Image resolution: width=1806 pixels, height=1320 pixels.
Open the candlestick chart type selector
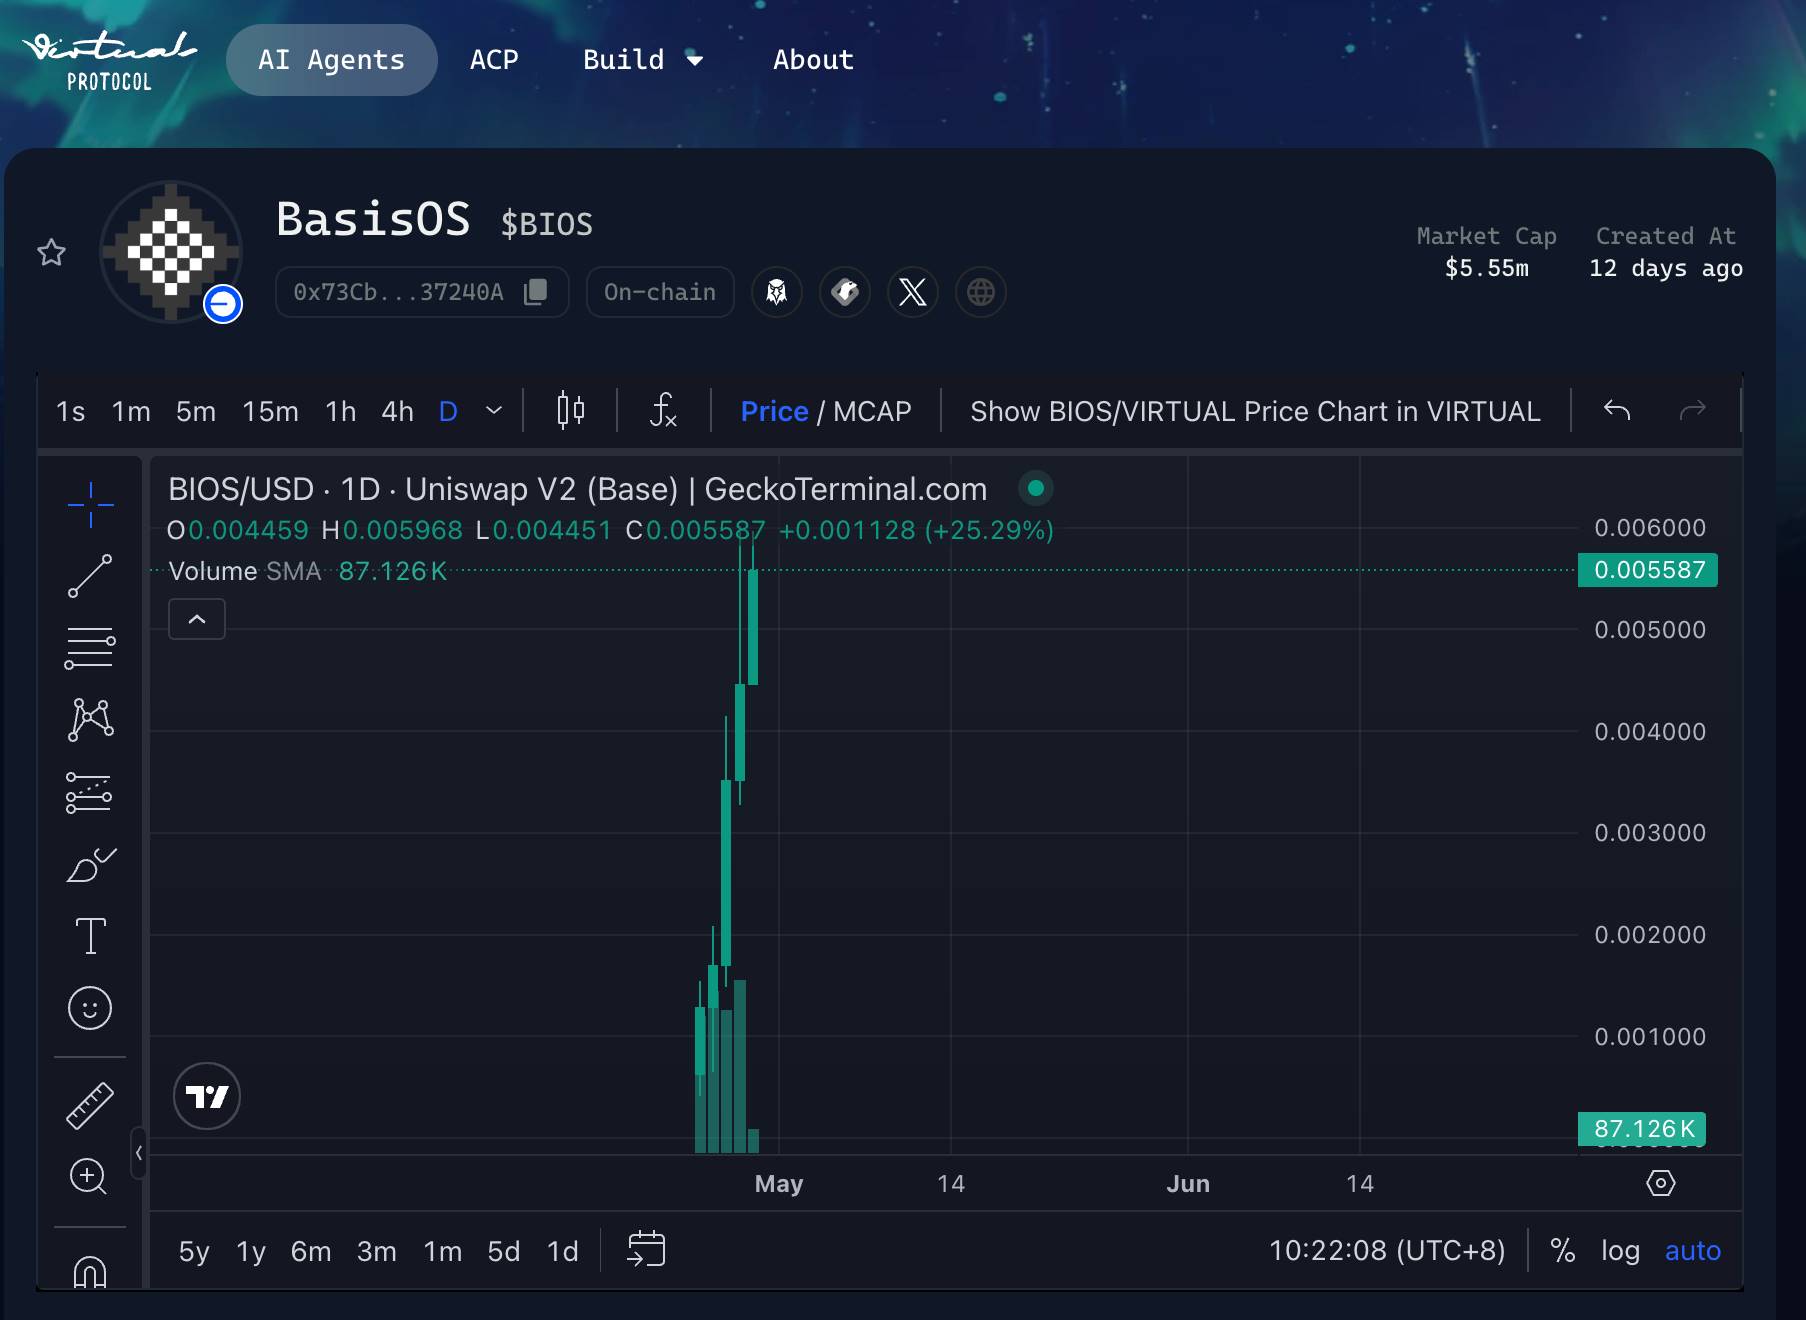570,410
